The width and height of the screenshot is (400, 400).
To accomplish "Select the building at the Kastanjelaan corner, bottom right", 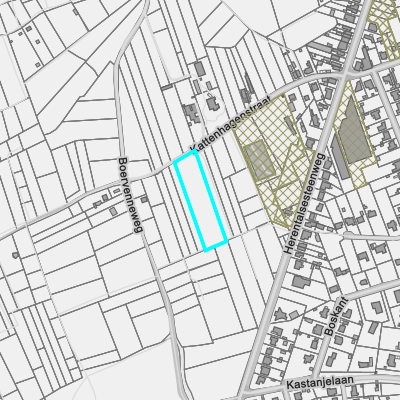I will pyautogui.click(x=365, y=362).
